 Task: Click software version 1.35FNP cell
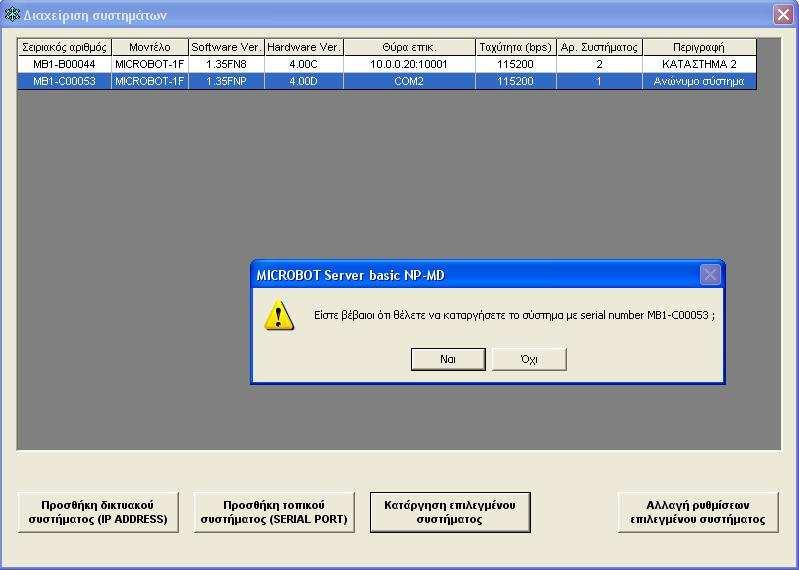(226, 81)
